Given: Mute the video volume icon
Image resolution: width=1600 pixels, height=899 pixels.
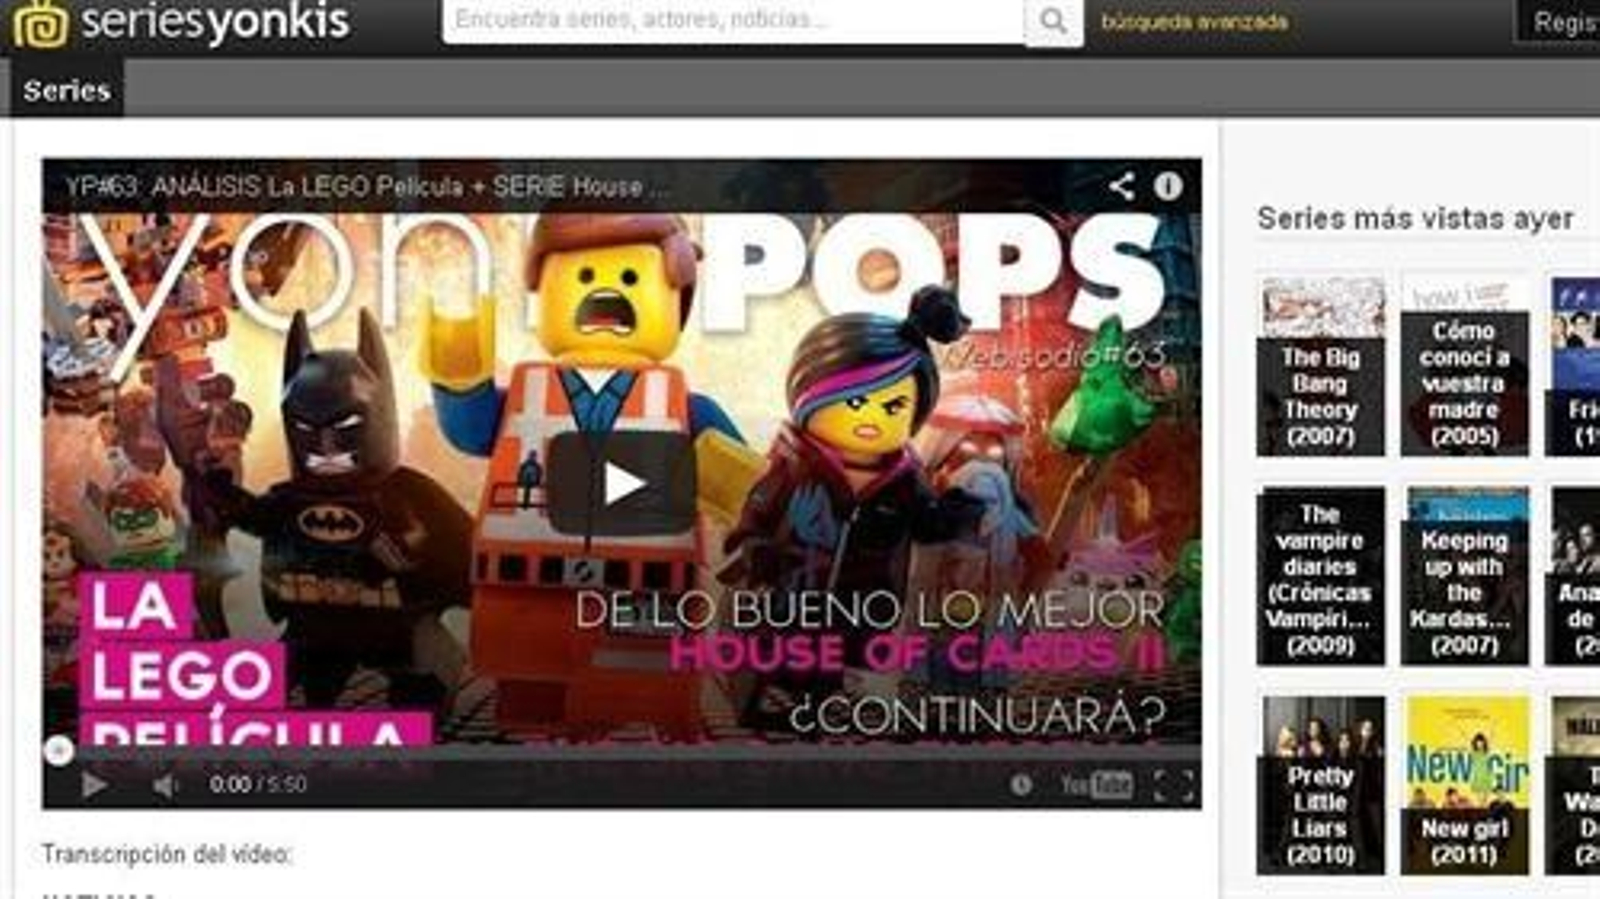Looking at the screenshot, I should 164,786.
